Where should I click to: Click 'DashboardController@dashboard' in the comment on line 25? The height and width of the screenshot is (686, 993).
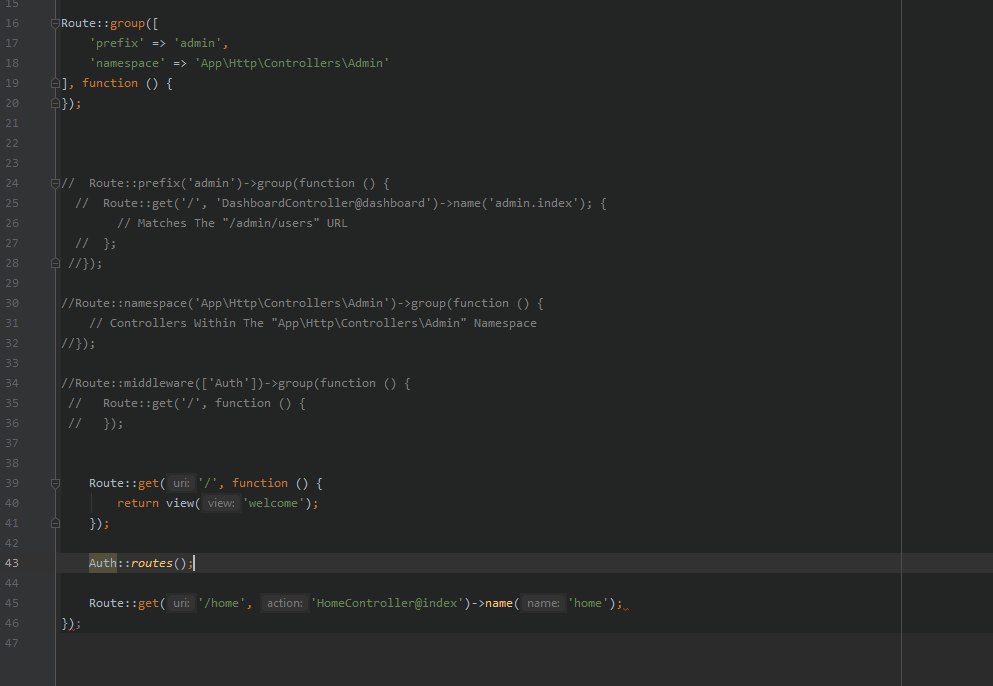point(323,203)
